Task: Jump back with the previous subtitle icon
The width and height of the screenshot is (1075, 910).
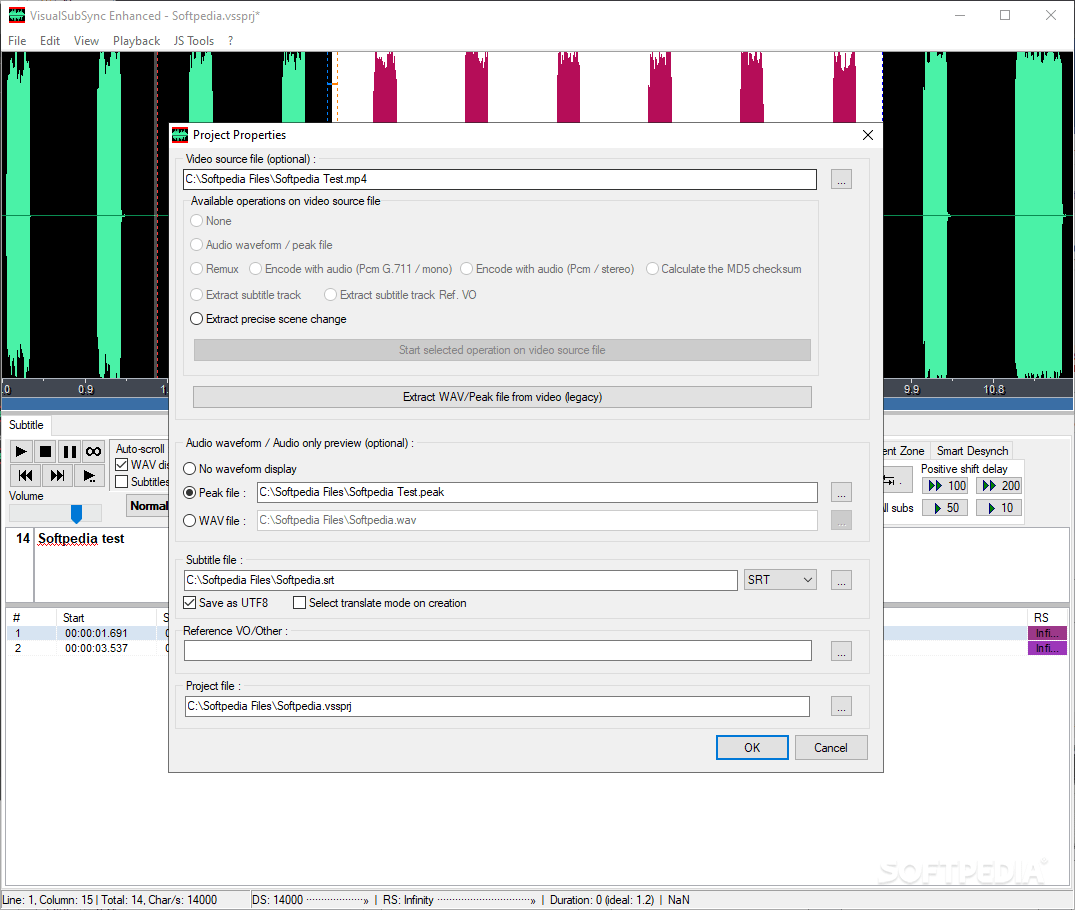Action: point(24,475)
